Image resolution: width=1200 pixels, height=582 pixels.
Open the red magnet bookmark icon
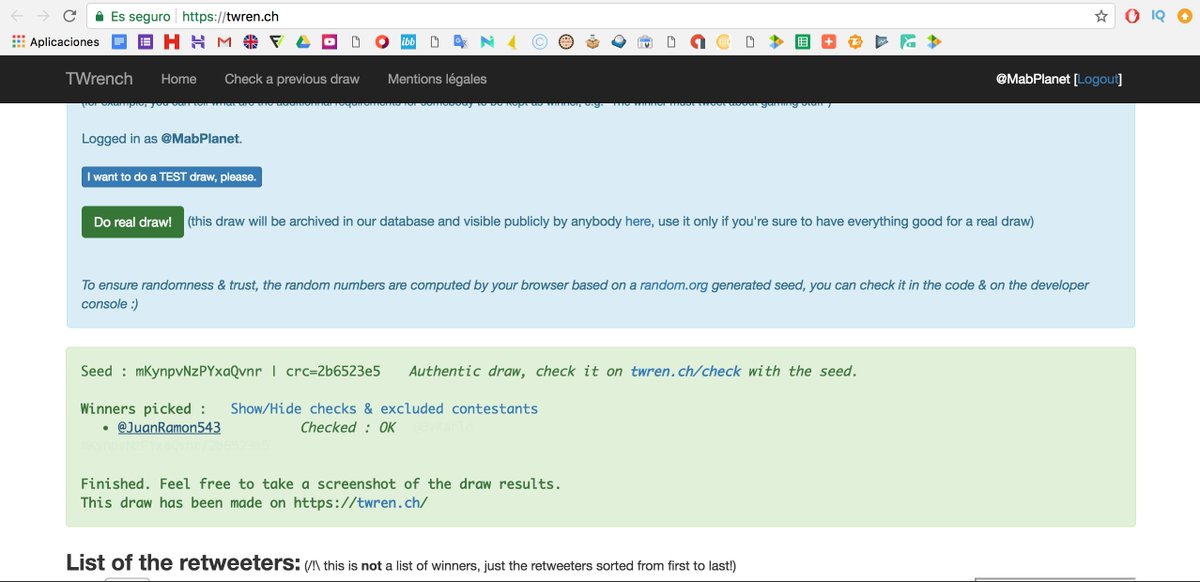(697, 42)
